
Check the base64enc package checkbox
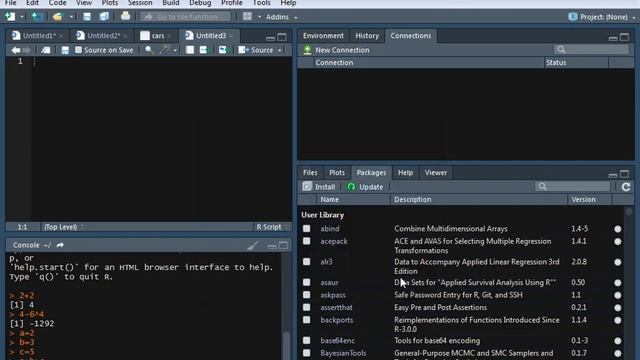click(307, 340)
